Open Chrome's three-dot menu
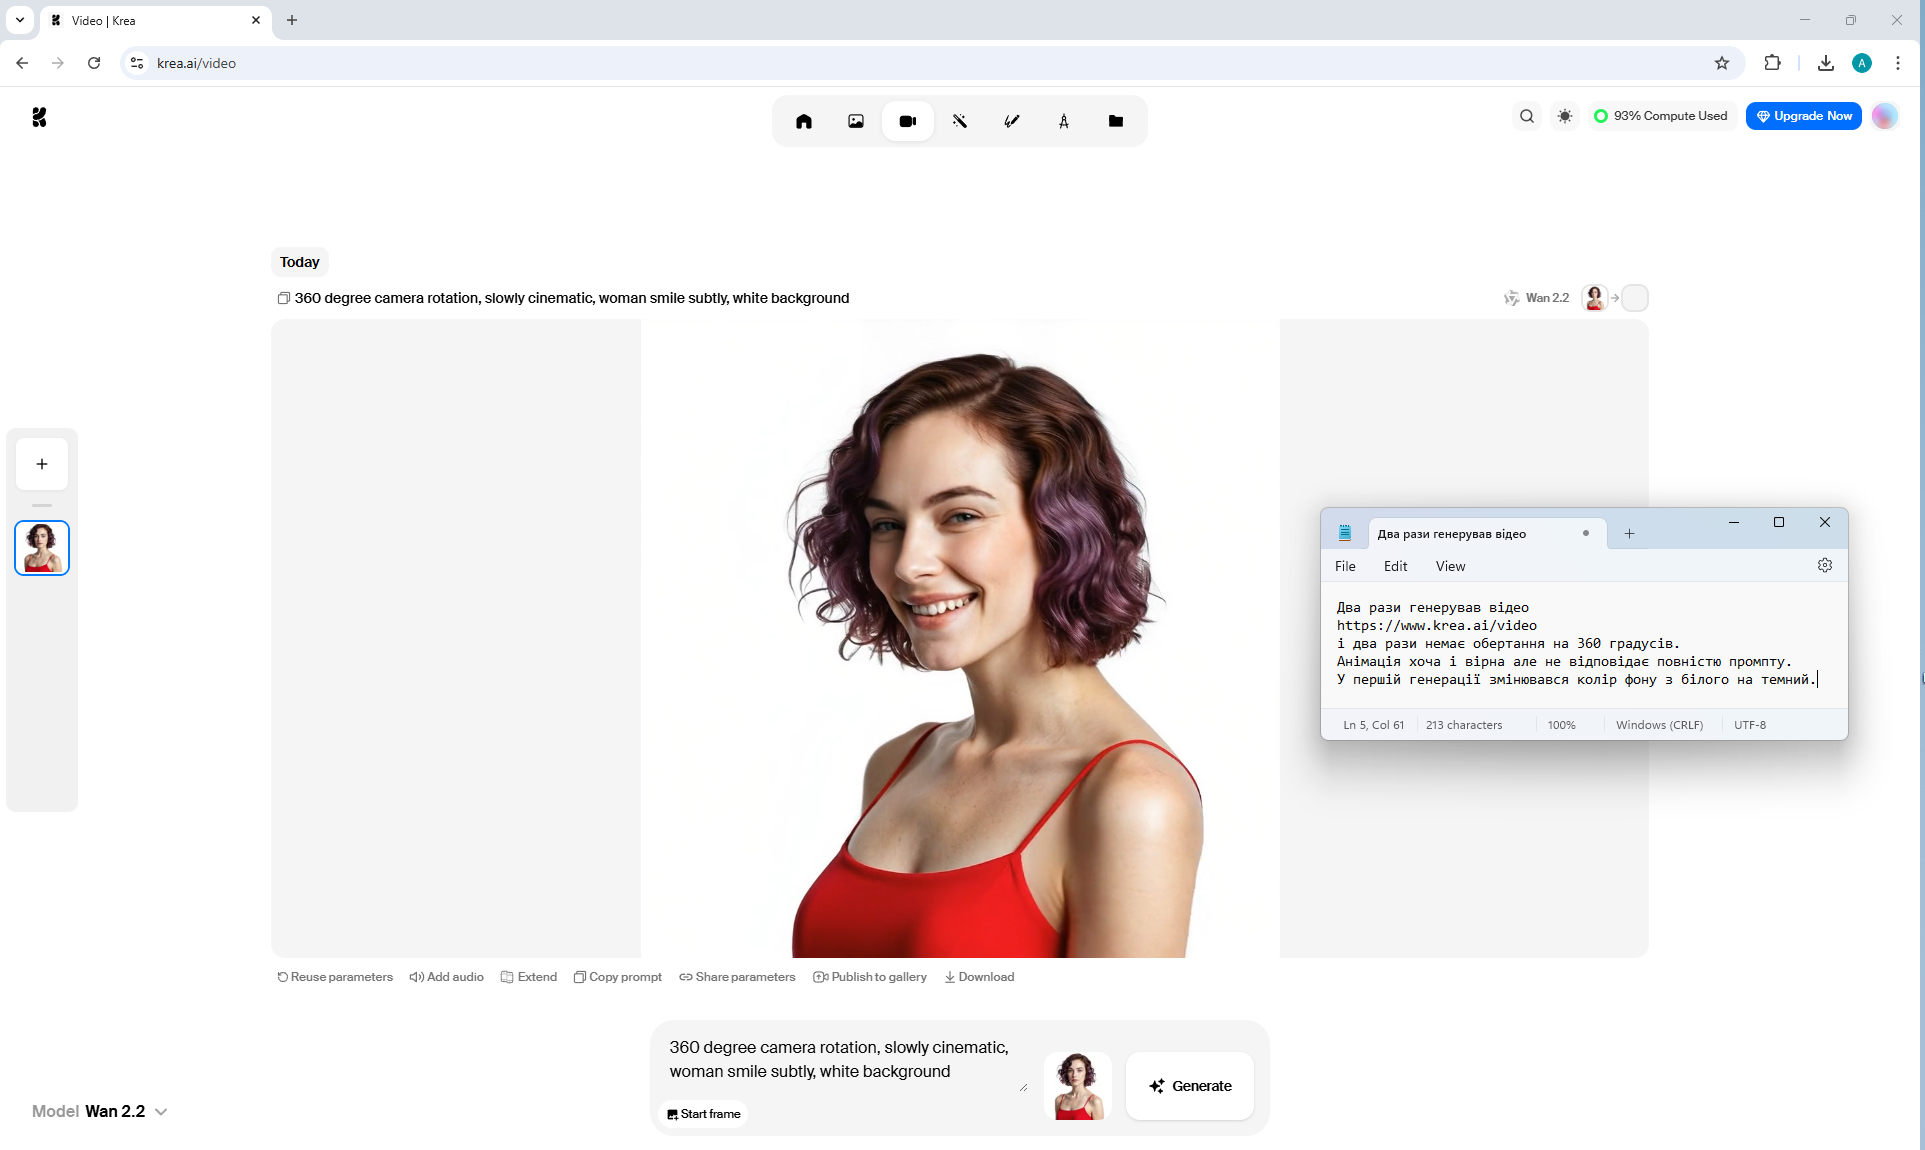 [x=1898, y=63]
